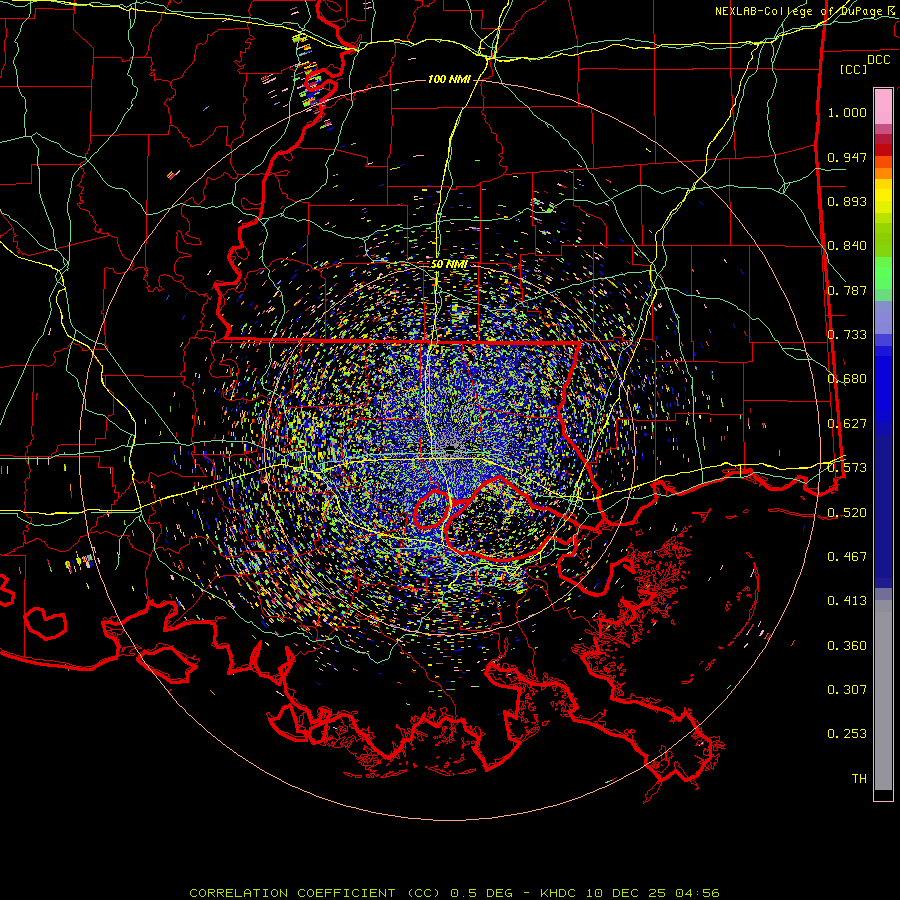900x900 pixels.
Task: Click the 0.787 scale value
Action: [x=847, y=290]
